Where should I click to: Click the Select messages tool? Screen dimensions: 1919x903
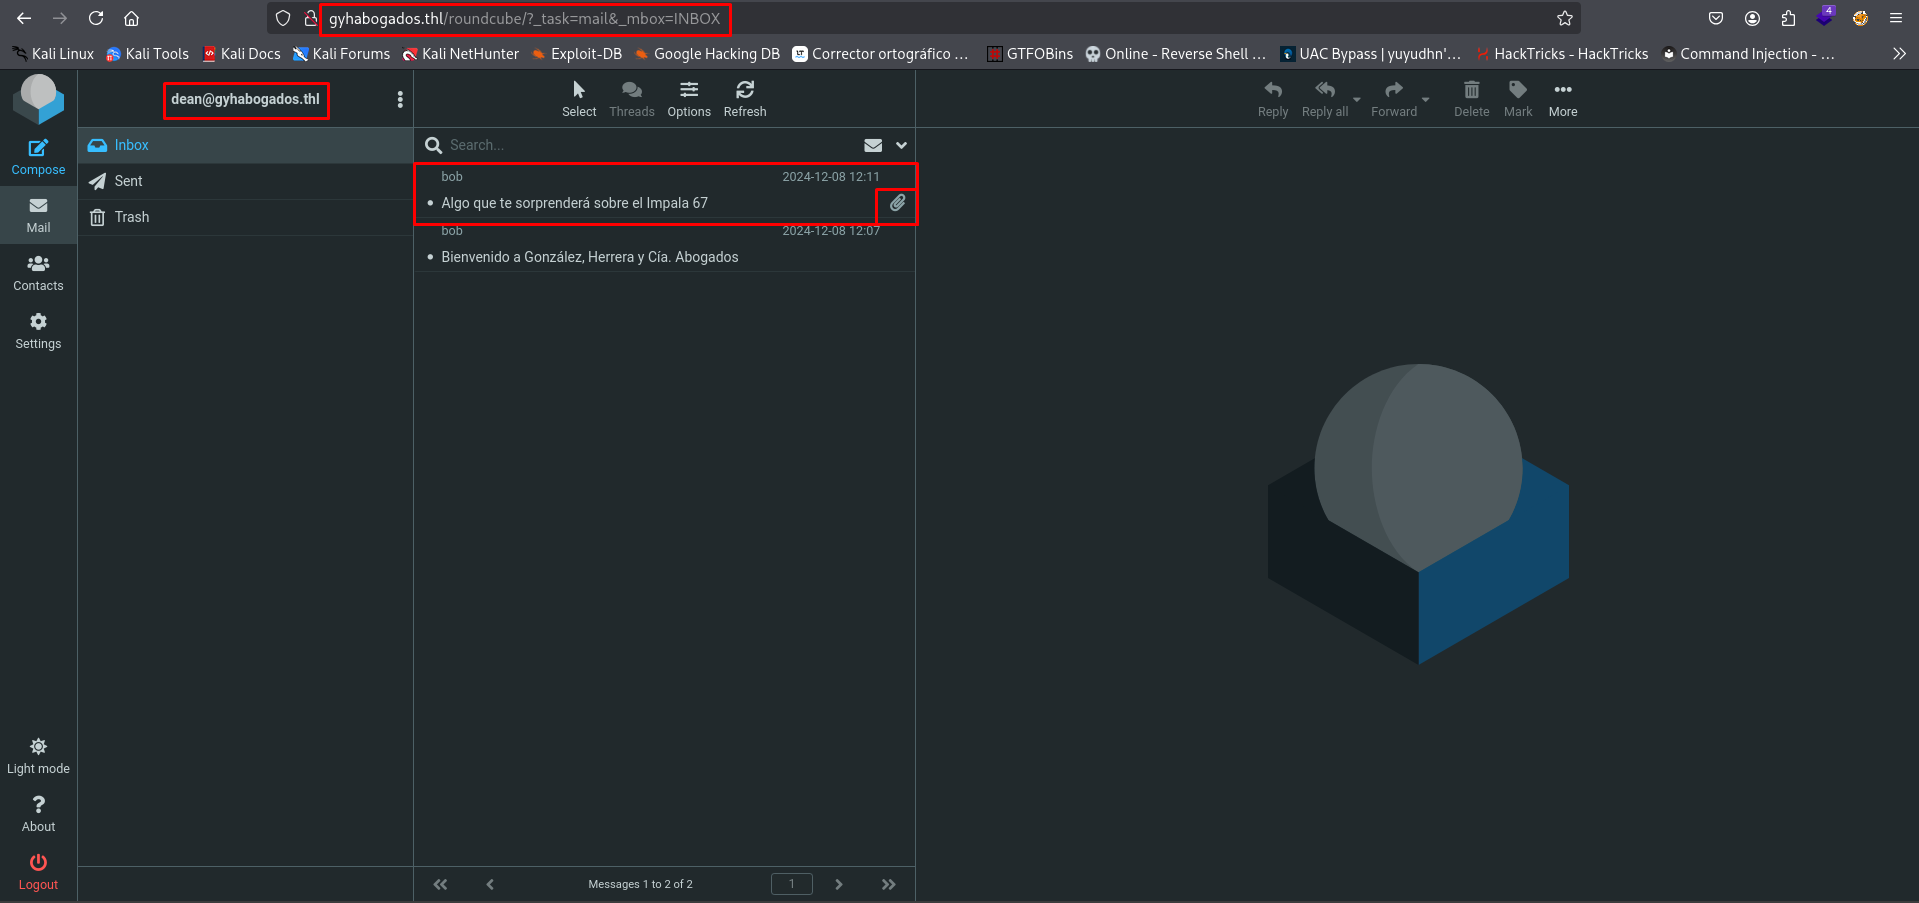[578, 98]
